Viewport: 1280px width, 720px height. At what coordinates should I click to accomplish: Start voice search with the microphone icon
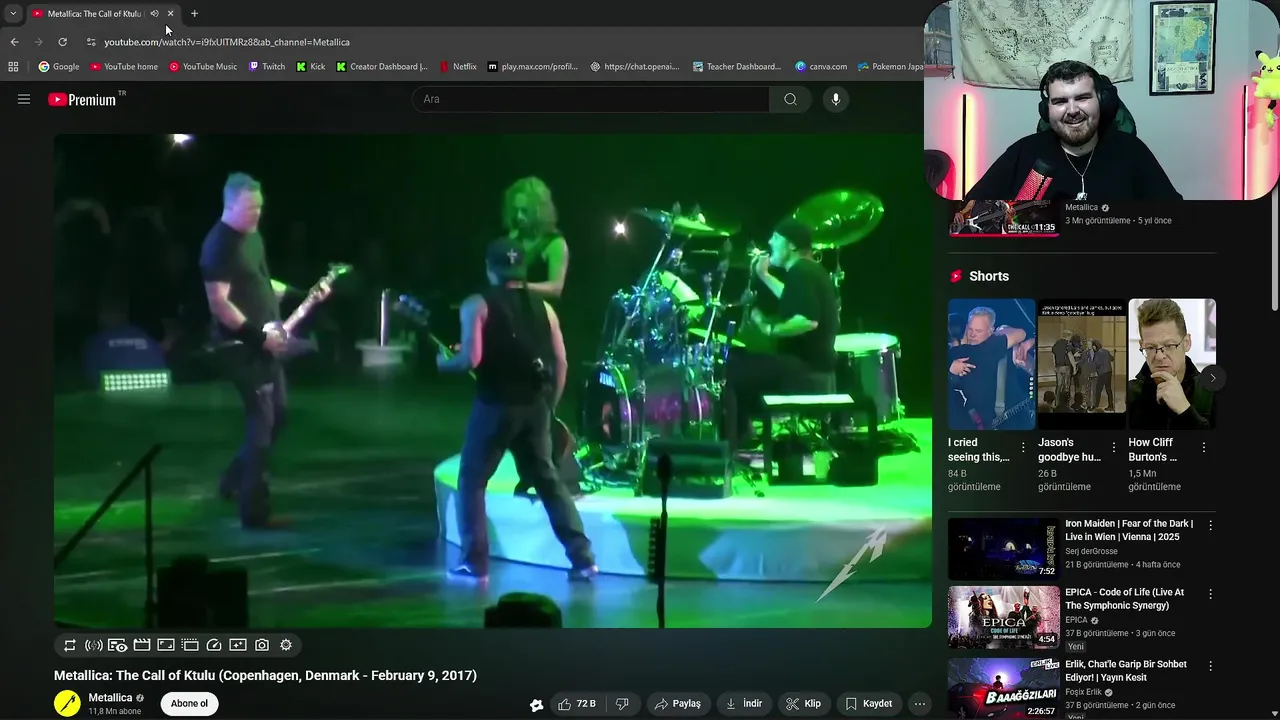[x=836, y=99]
